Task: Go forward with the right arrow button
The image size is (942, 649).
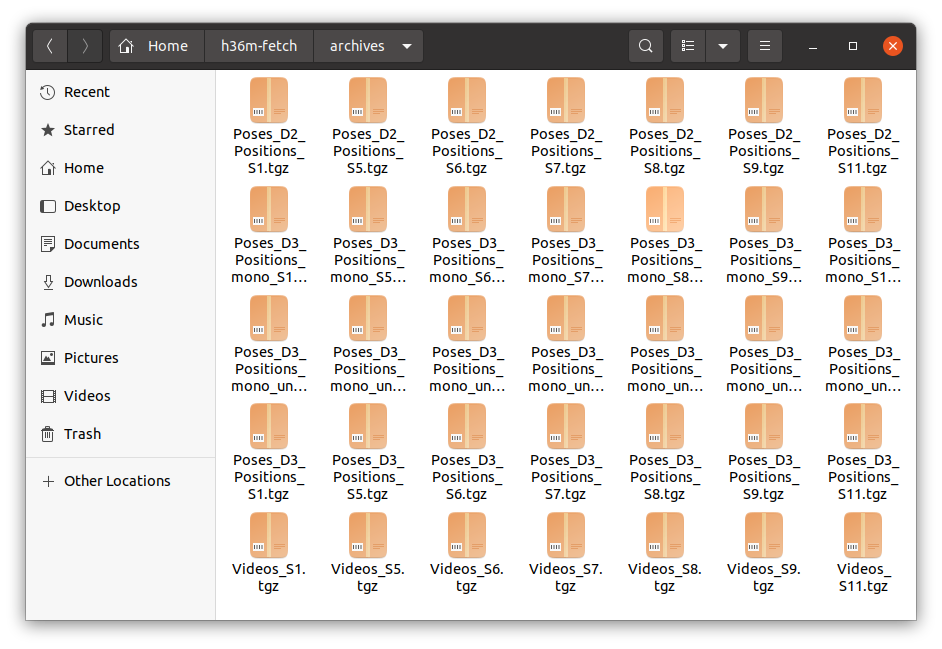Action: tap(85, 46)
